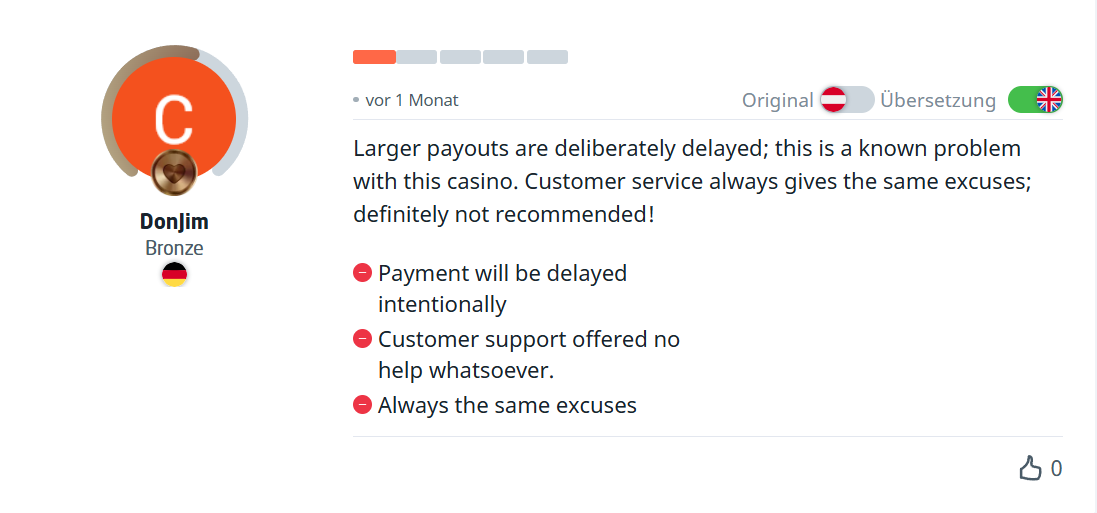
Task: Click the like count number 0
Action: pos(1056,468)
